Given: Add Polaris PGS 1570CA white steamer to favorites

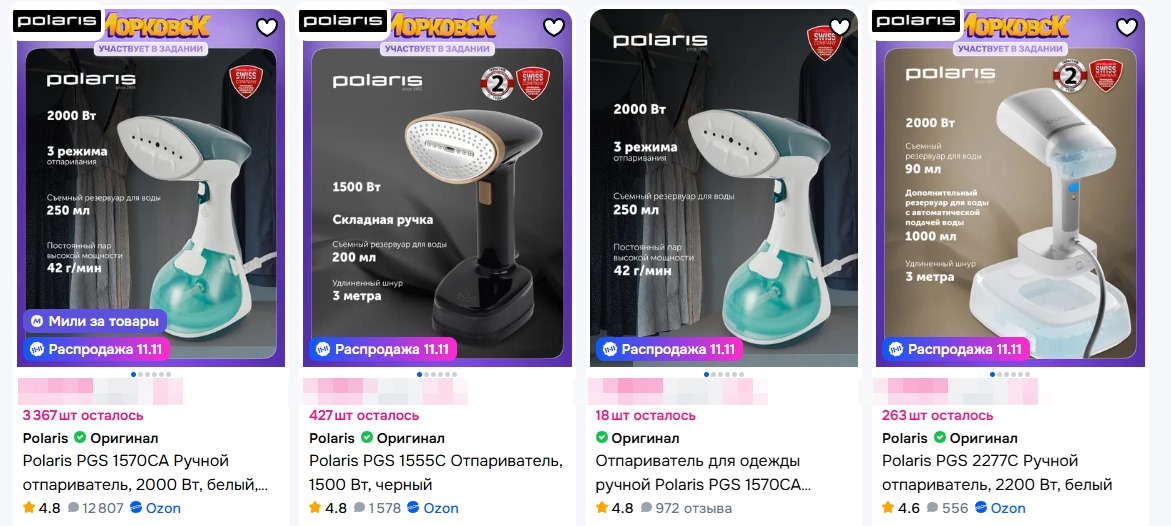Looking at the screenshot, I should tap(267, 28).
